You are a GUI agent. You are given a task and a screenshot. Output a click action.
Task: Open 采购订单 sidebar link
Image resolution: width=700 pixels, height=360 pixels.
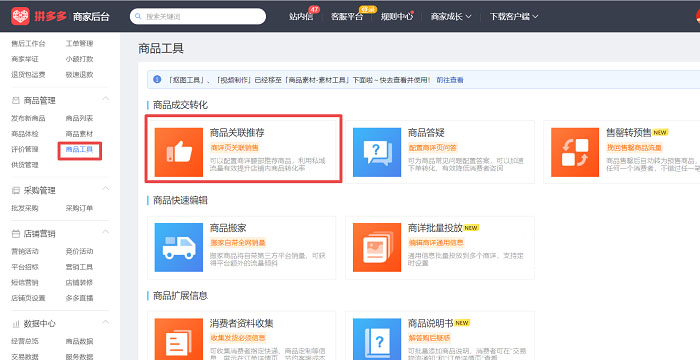point(79,208)
